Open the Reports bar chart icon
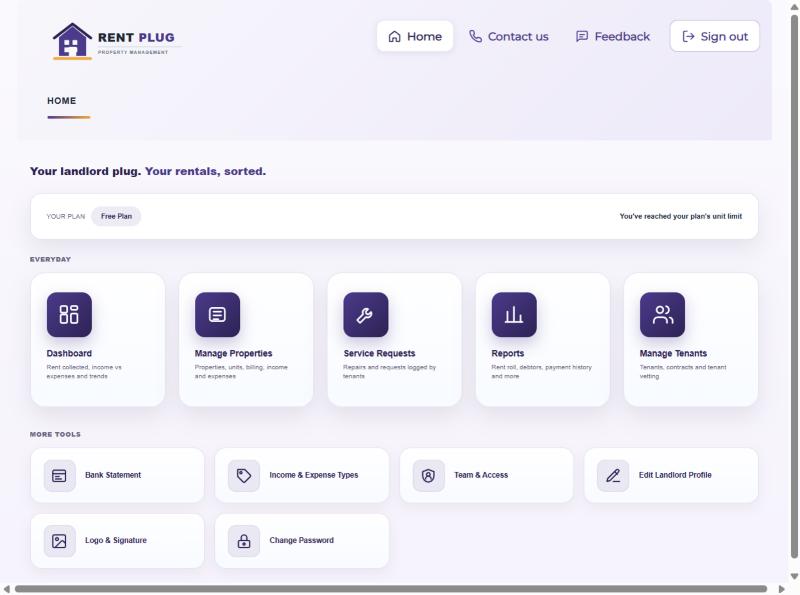This screenshot has height=595, width=800. point(514,314)
